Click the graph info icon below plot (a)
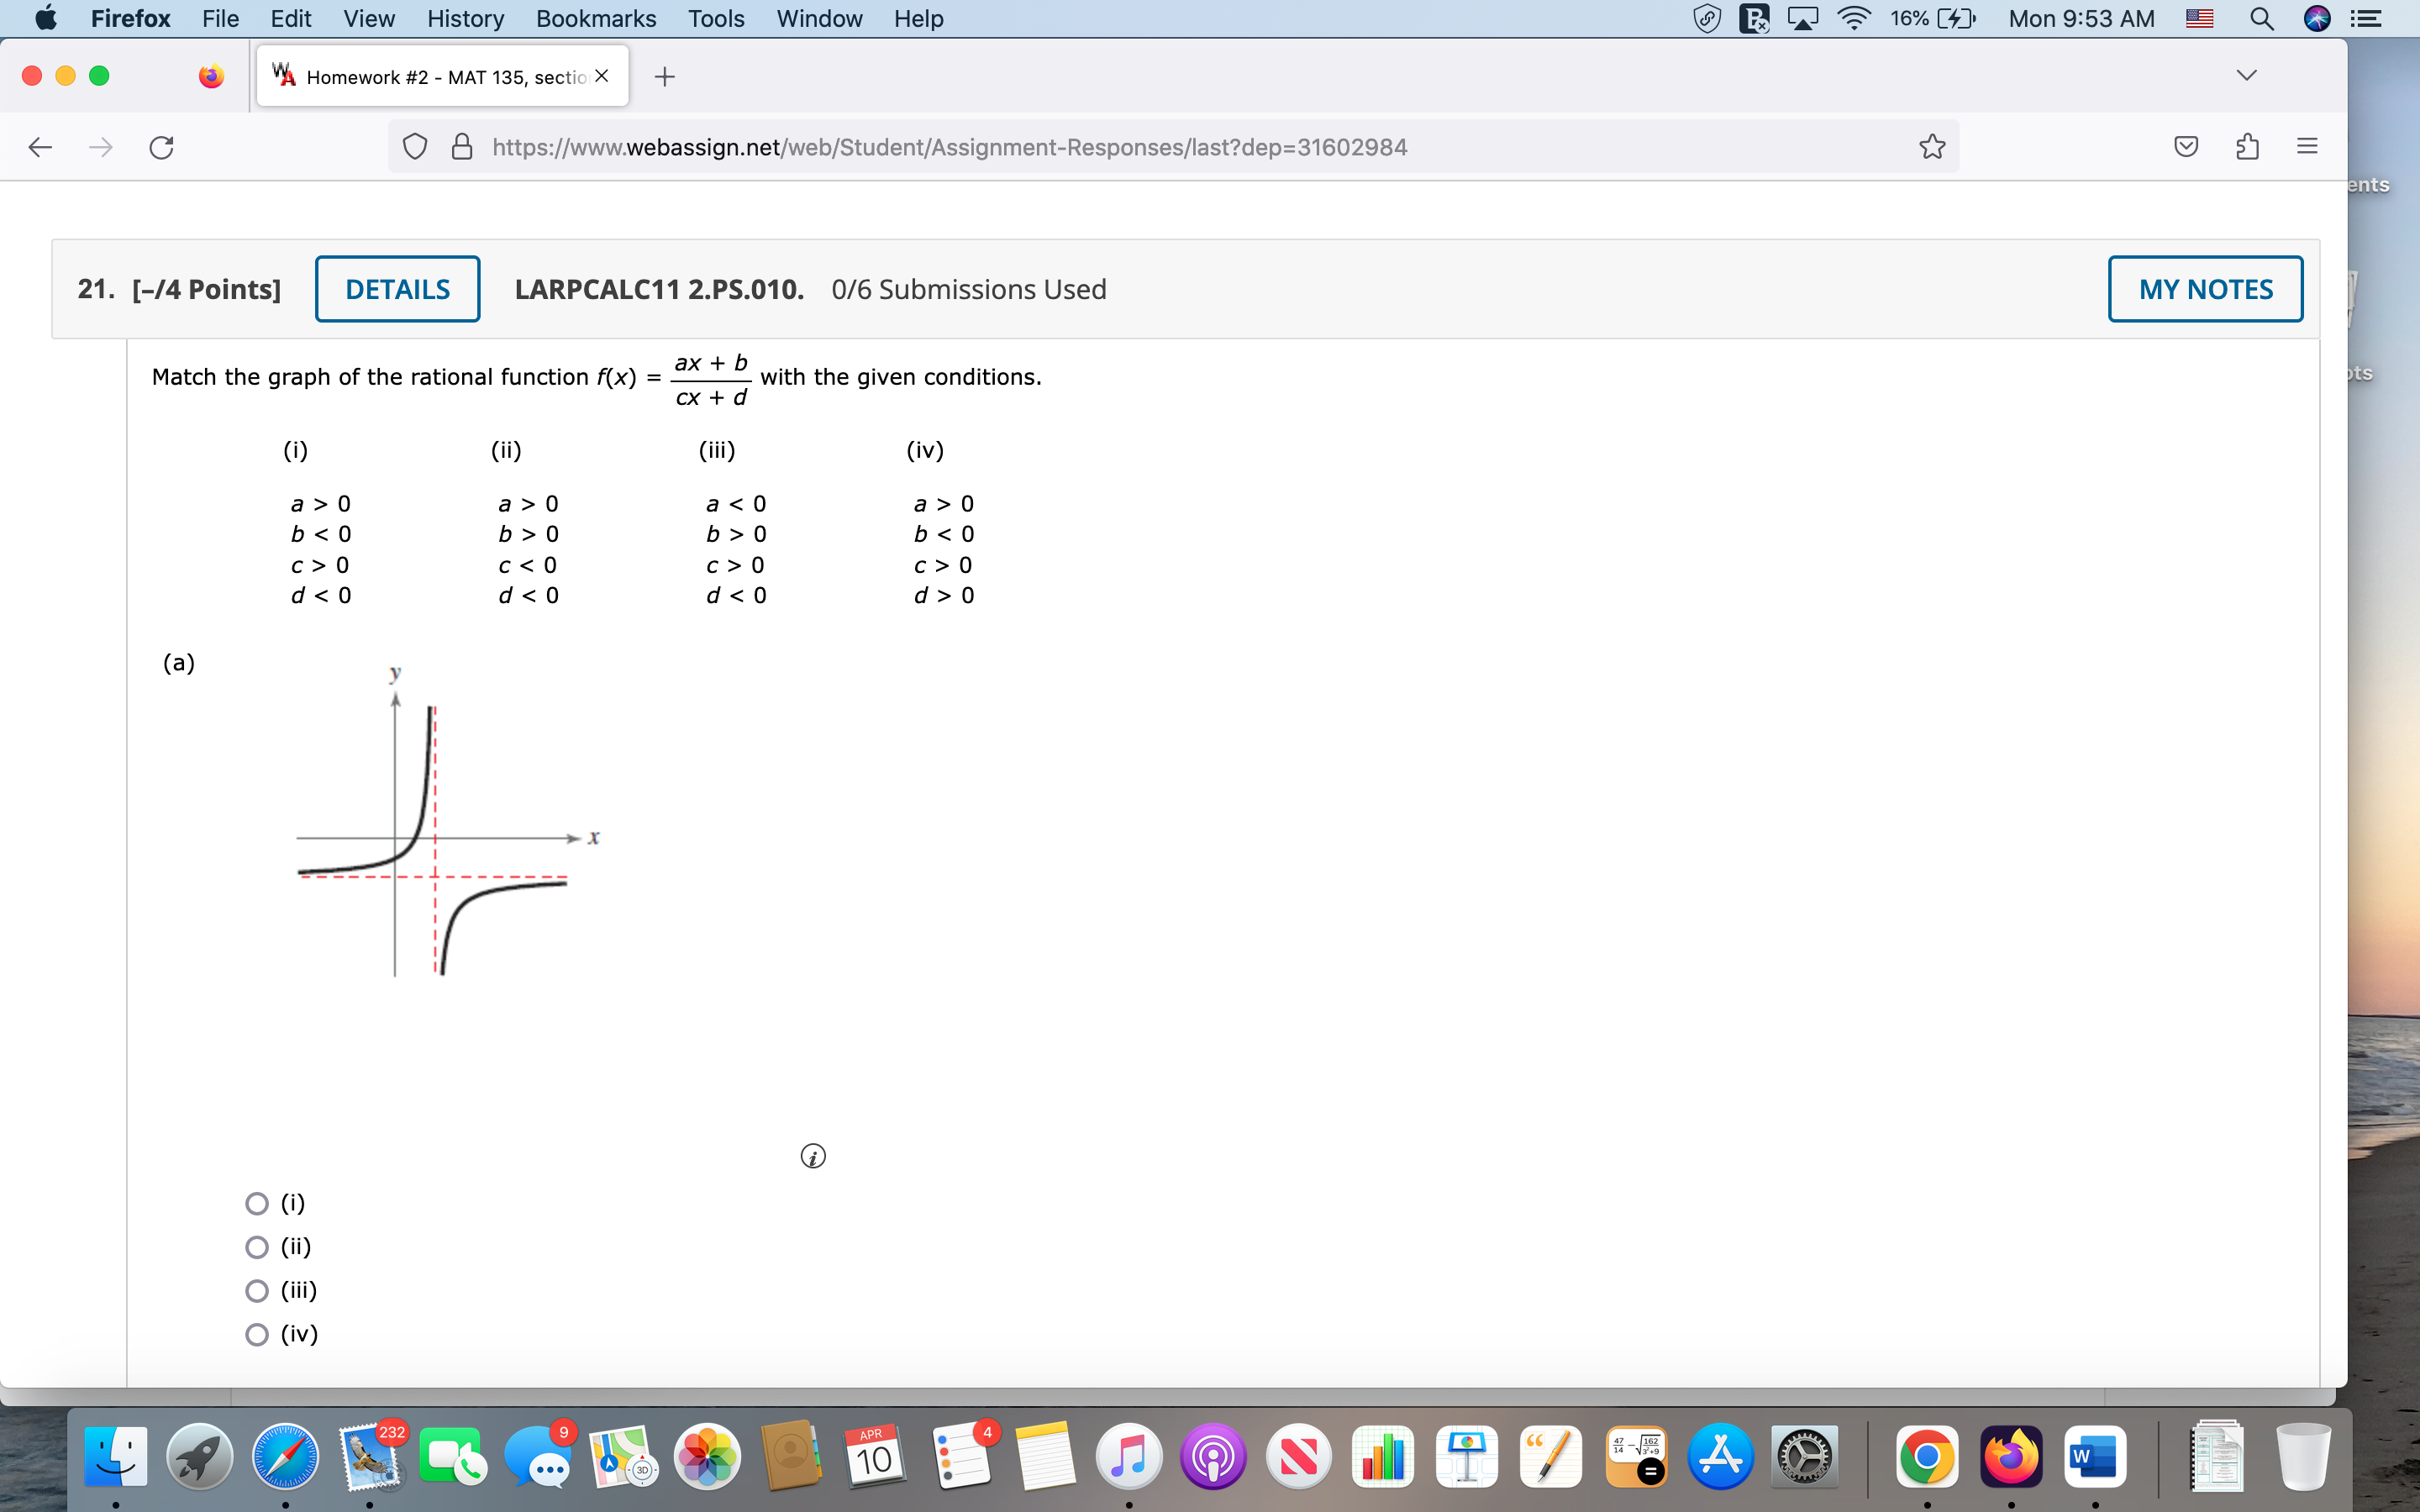This screenshot has width=2420, height=1512. 813,1156
